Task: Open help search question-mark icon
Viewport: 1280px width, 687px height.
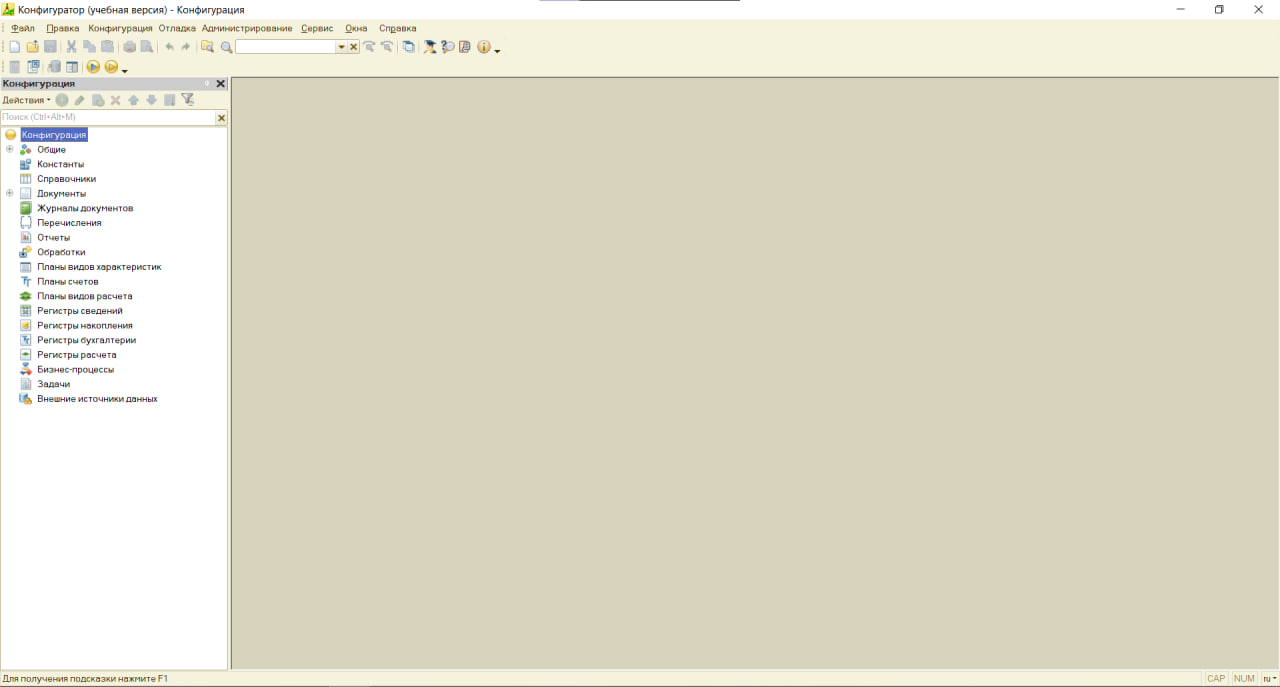Action: [448, 47]
